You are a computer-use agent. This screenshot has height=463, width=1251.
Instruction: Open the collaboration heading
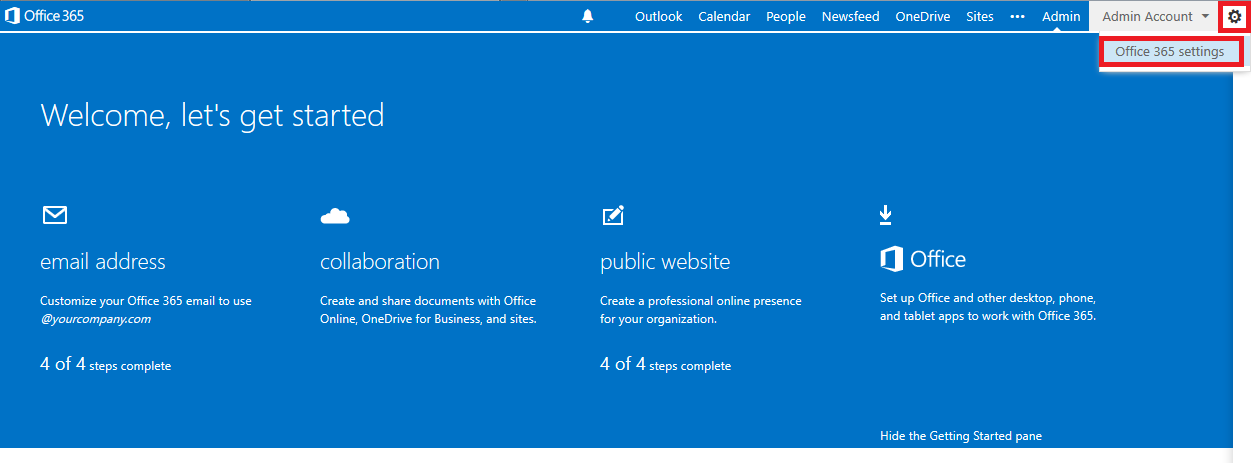pyautogui.click(x=380, y=262)
